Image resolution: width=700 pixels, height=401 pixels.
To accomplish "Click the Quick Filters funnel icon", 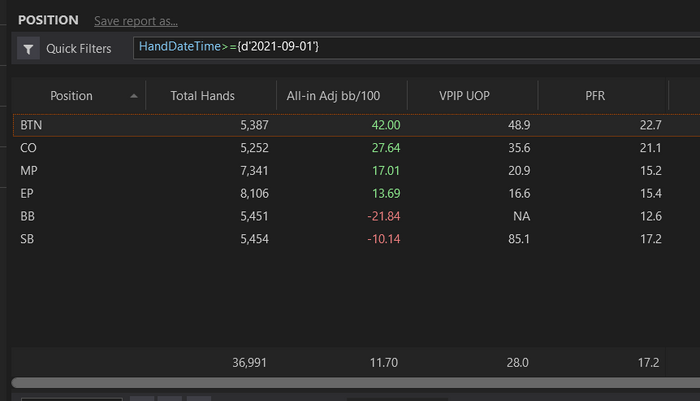I will (x=28, y=49).
